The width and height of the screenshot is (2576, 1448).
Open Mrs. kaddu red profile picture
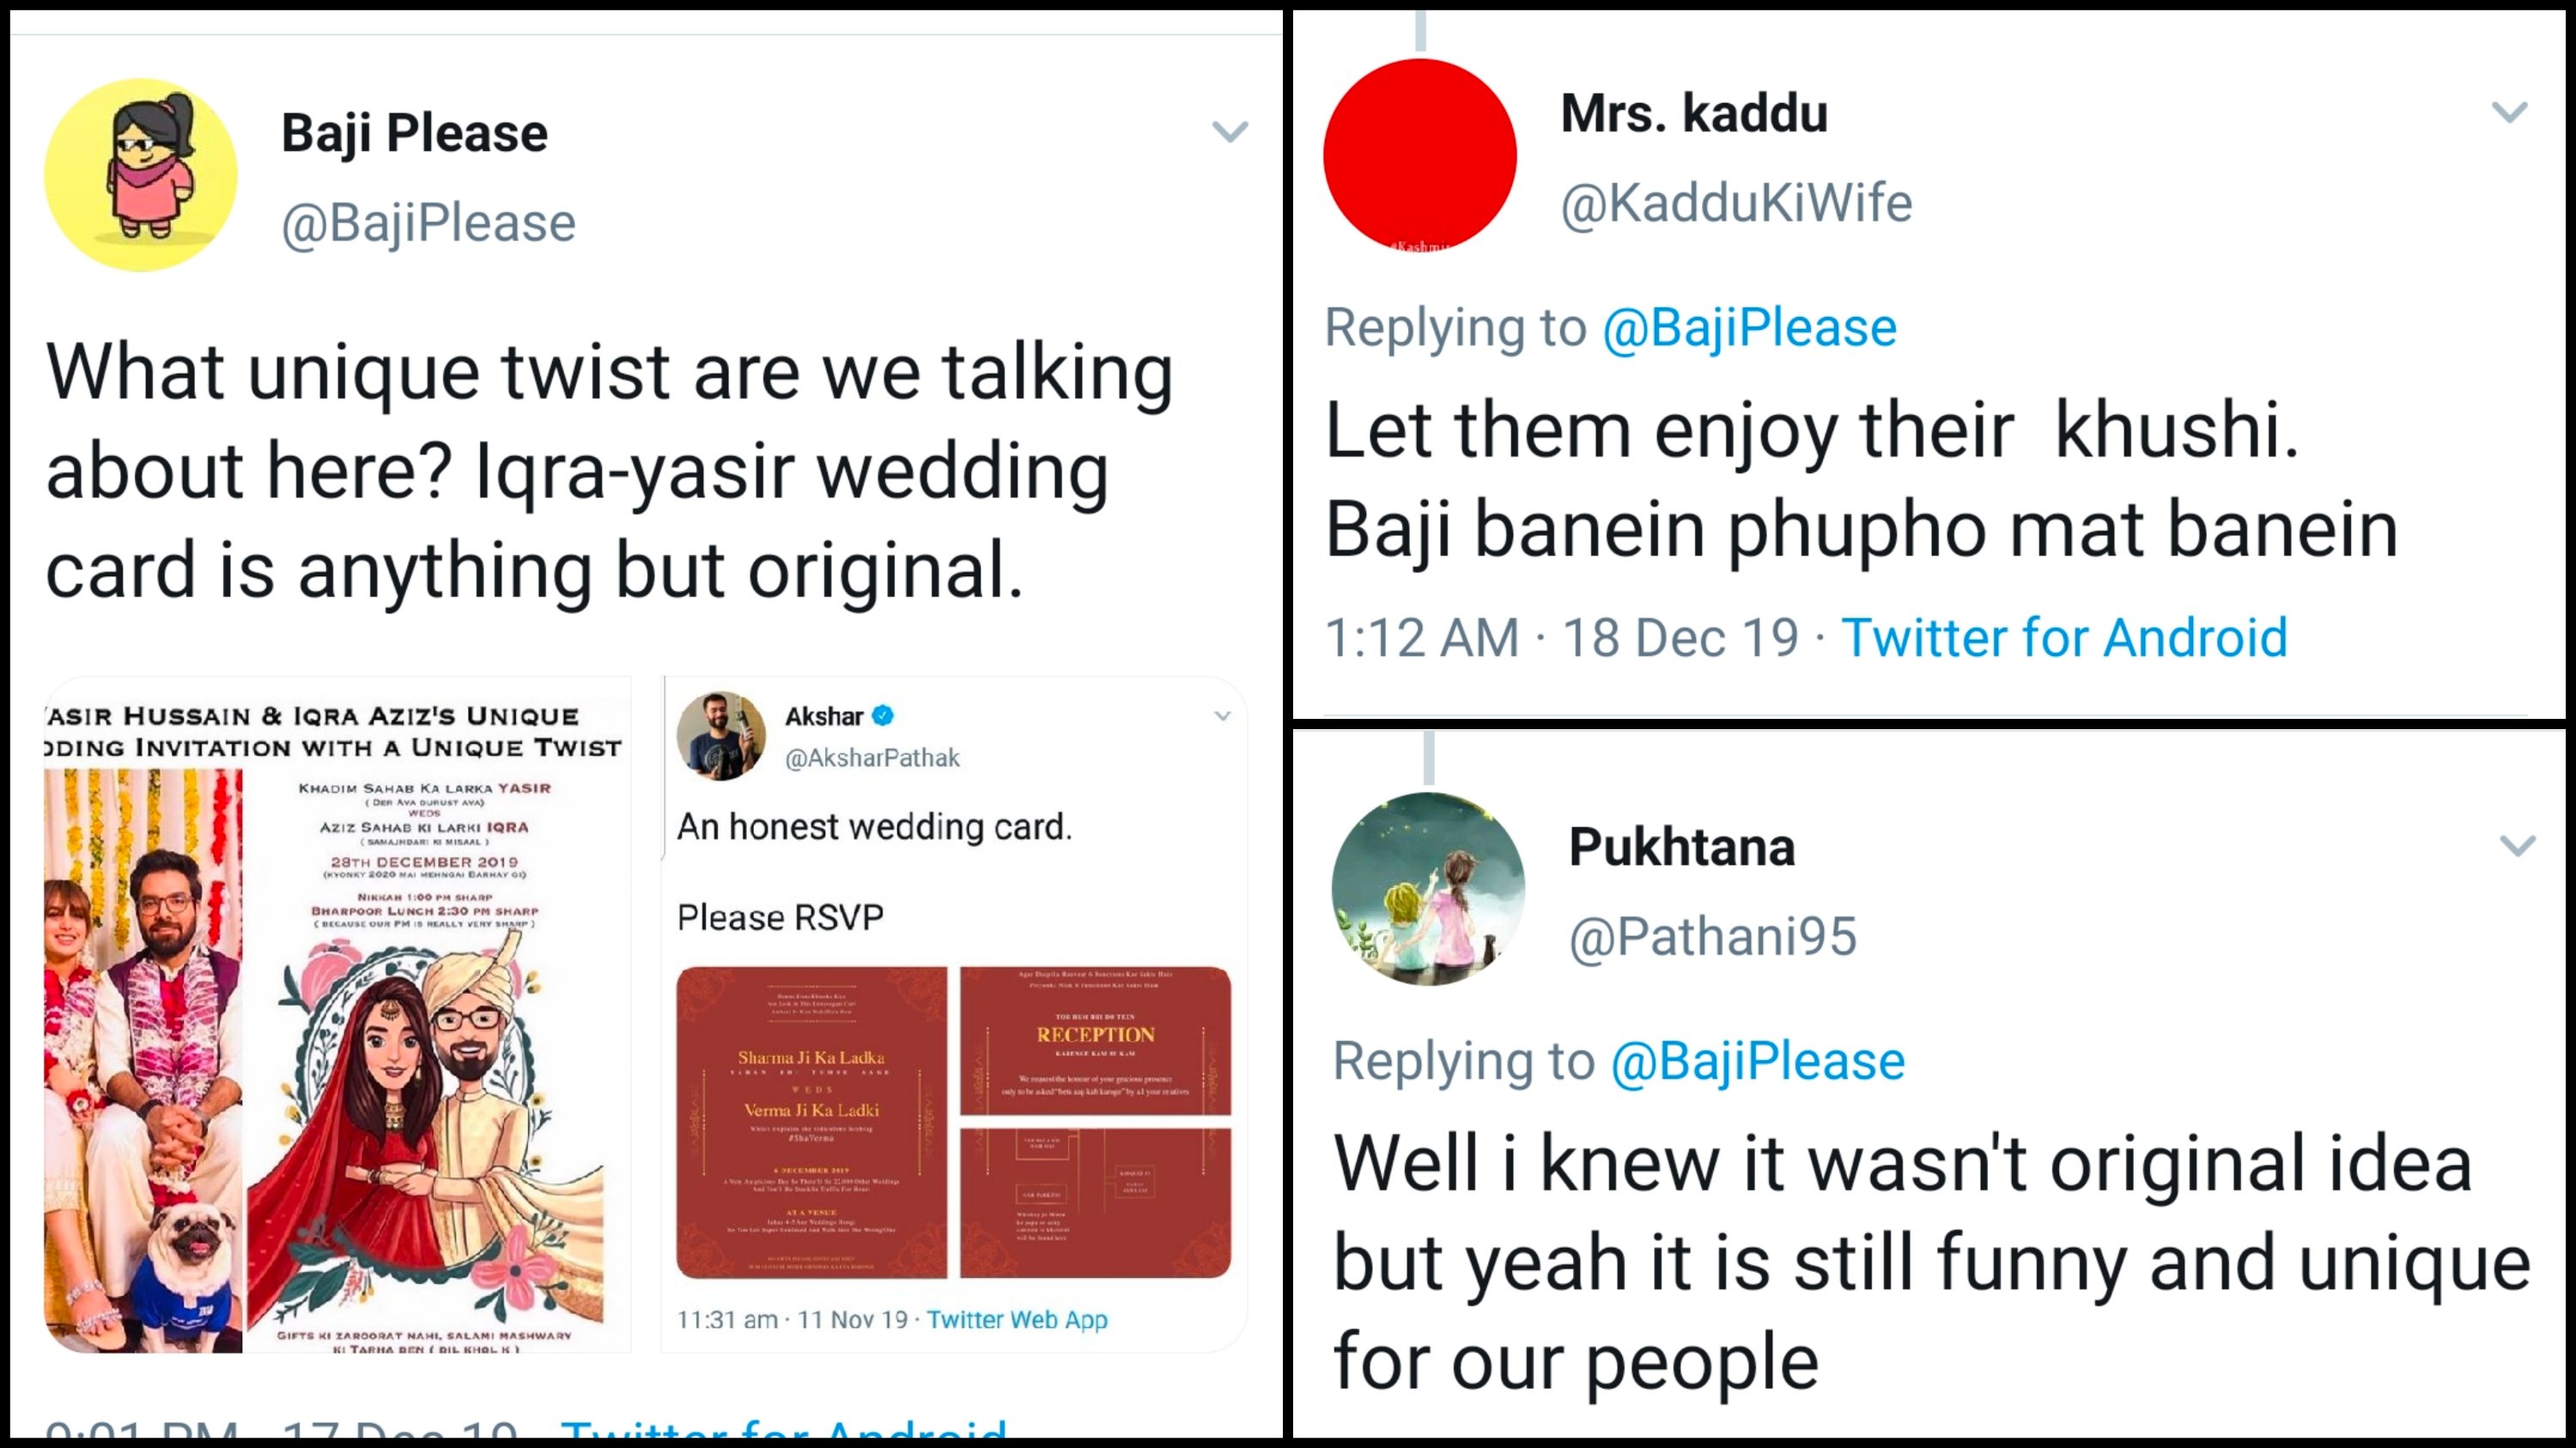[1419, 155]
